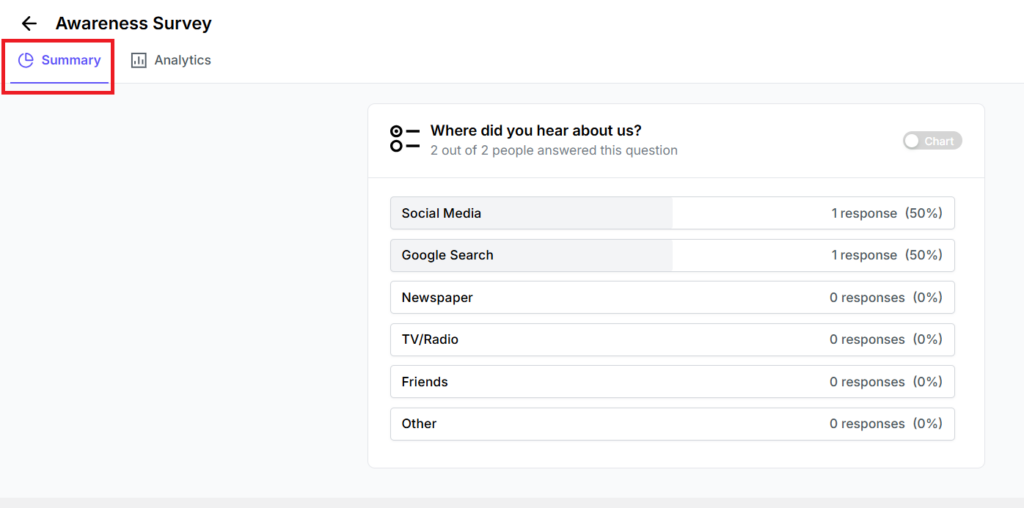Image resolution: width=1024 pixels, height=508 pixels.
Task: Click the Analytics bar chart icon
Action: click(139, 60)
